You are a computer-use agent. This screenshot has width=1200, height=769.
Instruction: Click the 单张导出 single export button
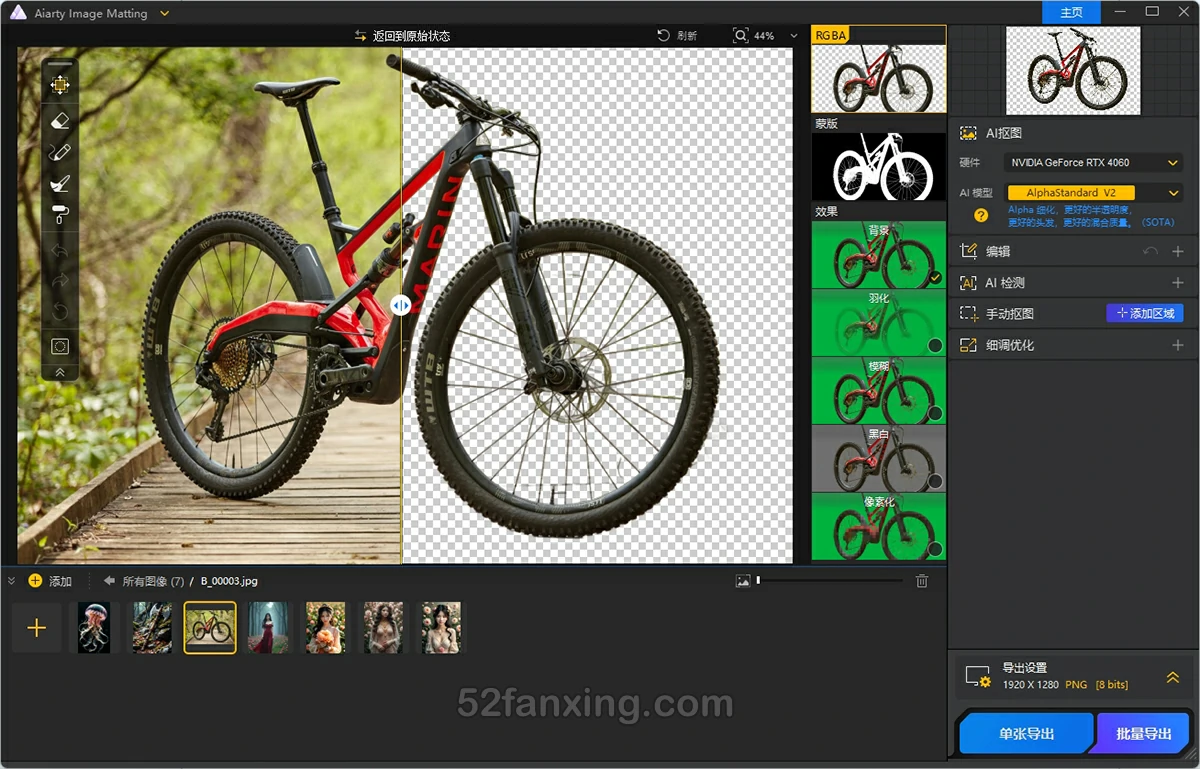1026,734
